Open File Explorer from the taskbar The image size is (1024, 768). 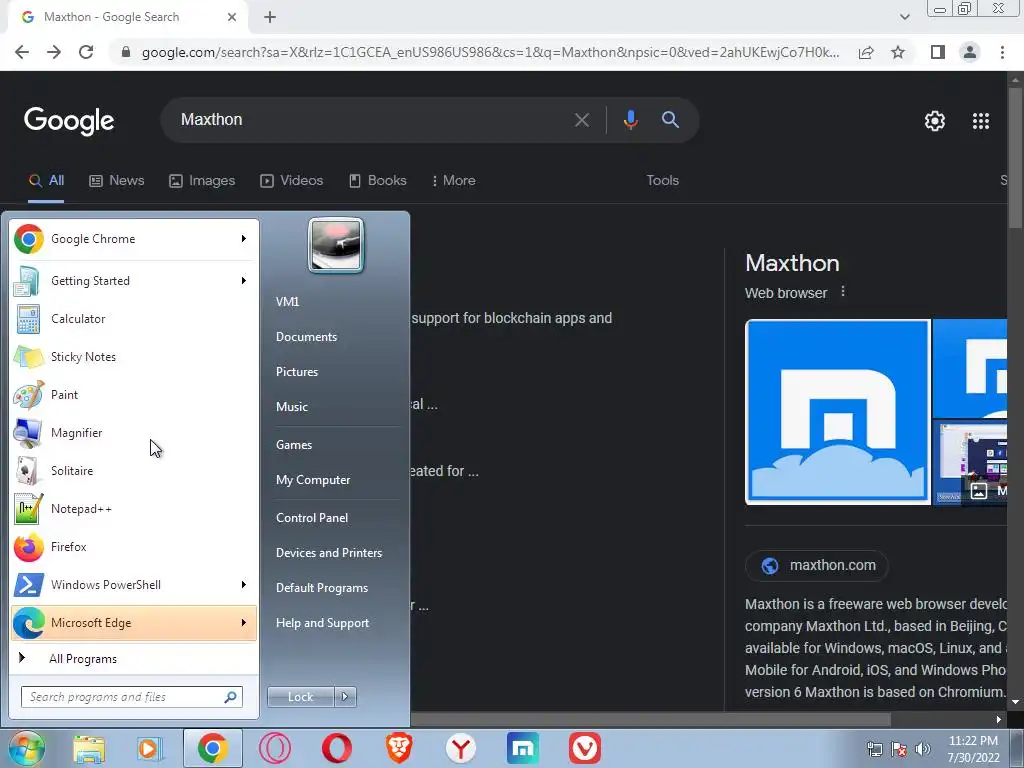[x=89, y=748]
